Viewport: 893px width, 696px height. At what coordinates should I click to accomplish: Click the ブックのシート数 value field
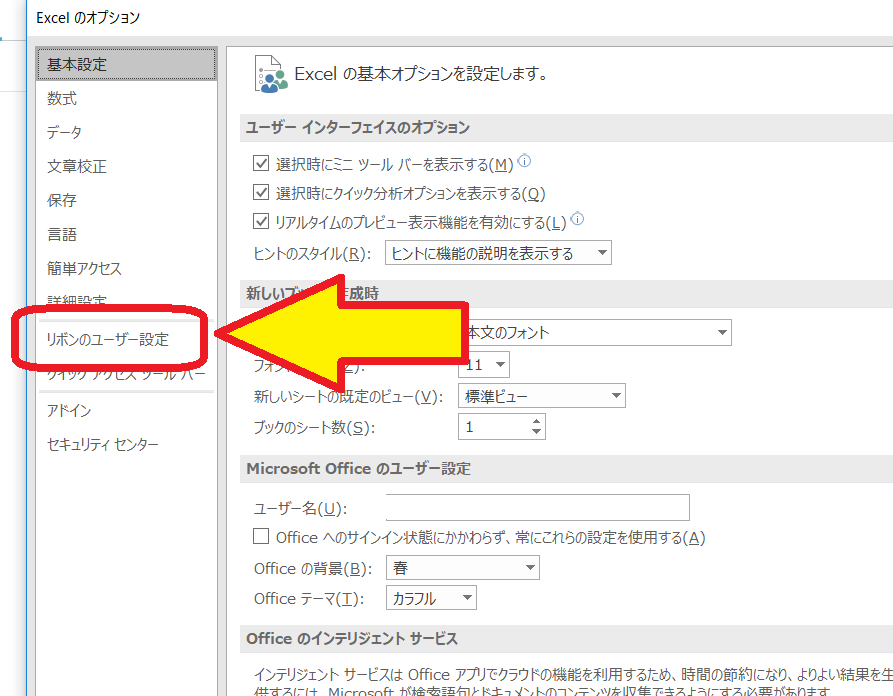[494, 427]
